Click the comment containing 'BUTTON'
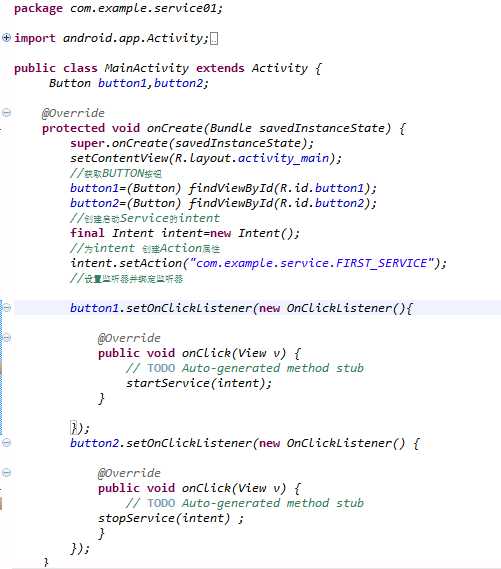501x569 pixels. (x=116, y=173)
